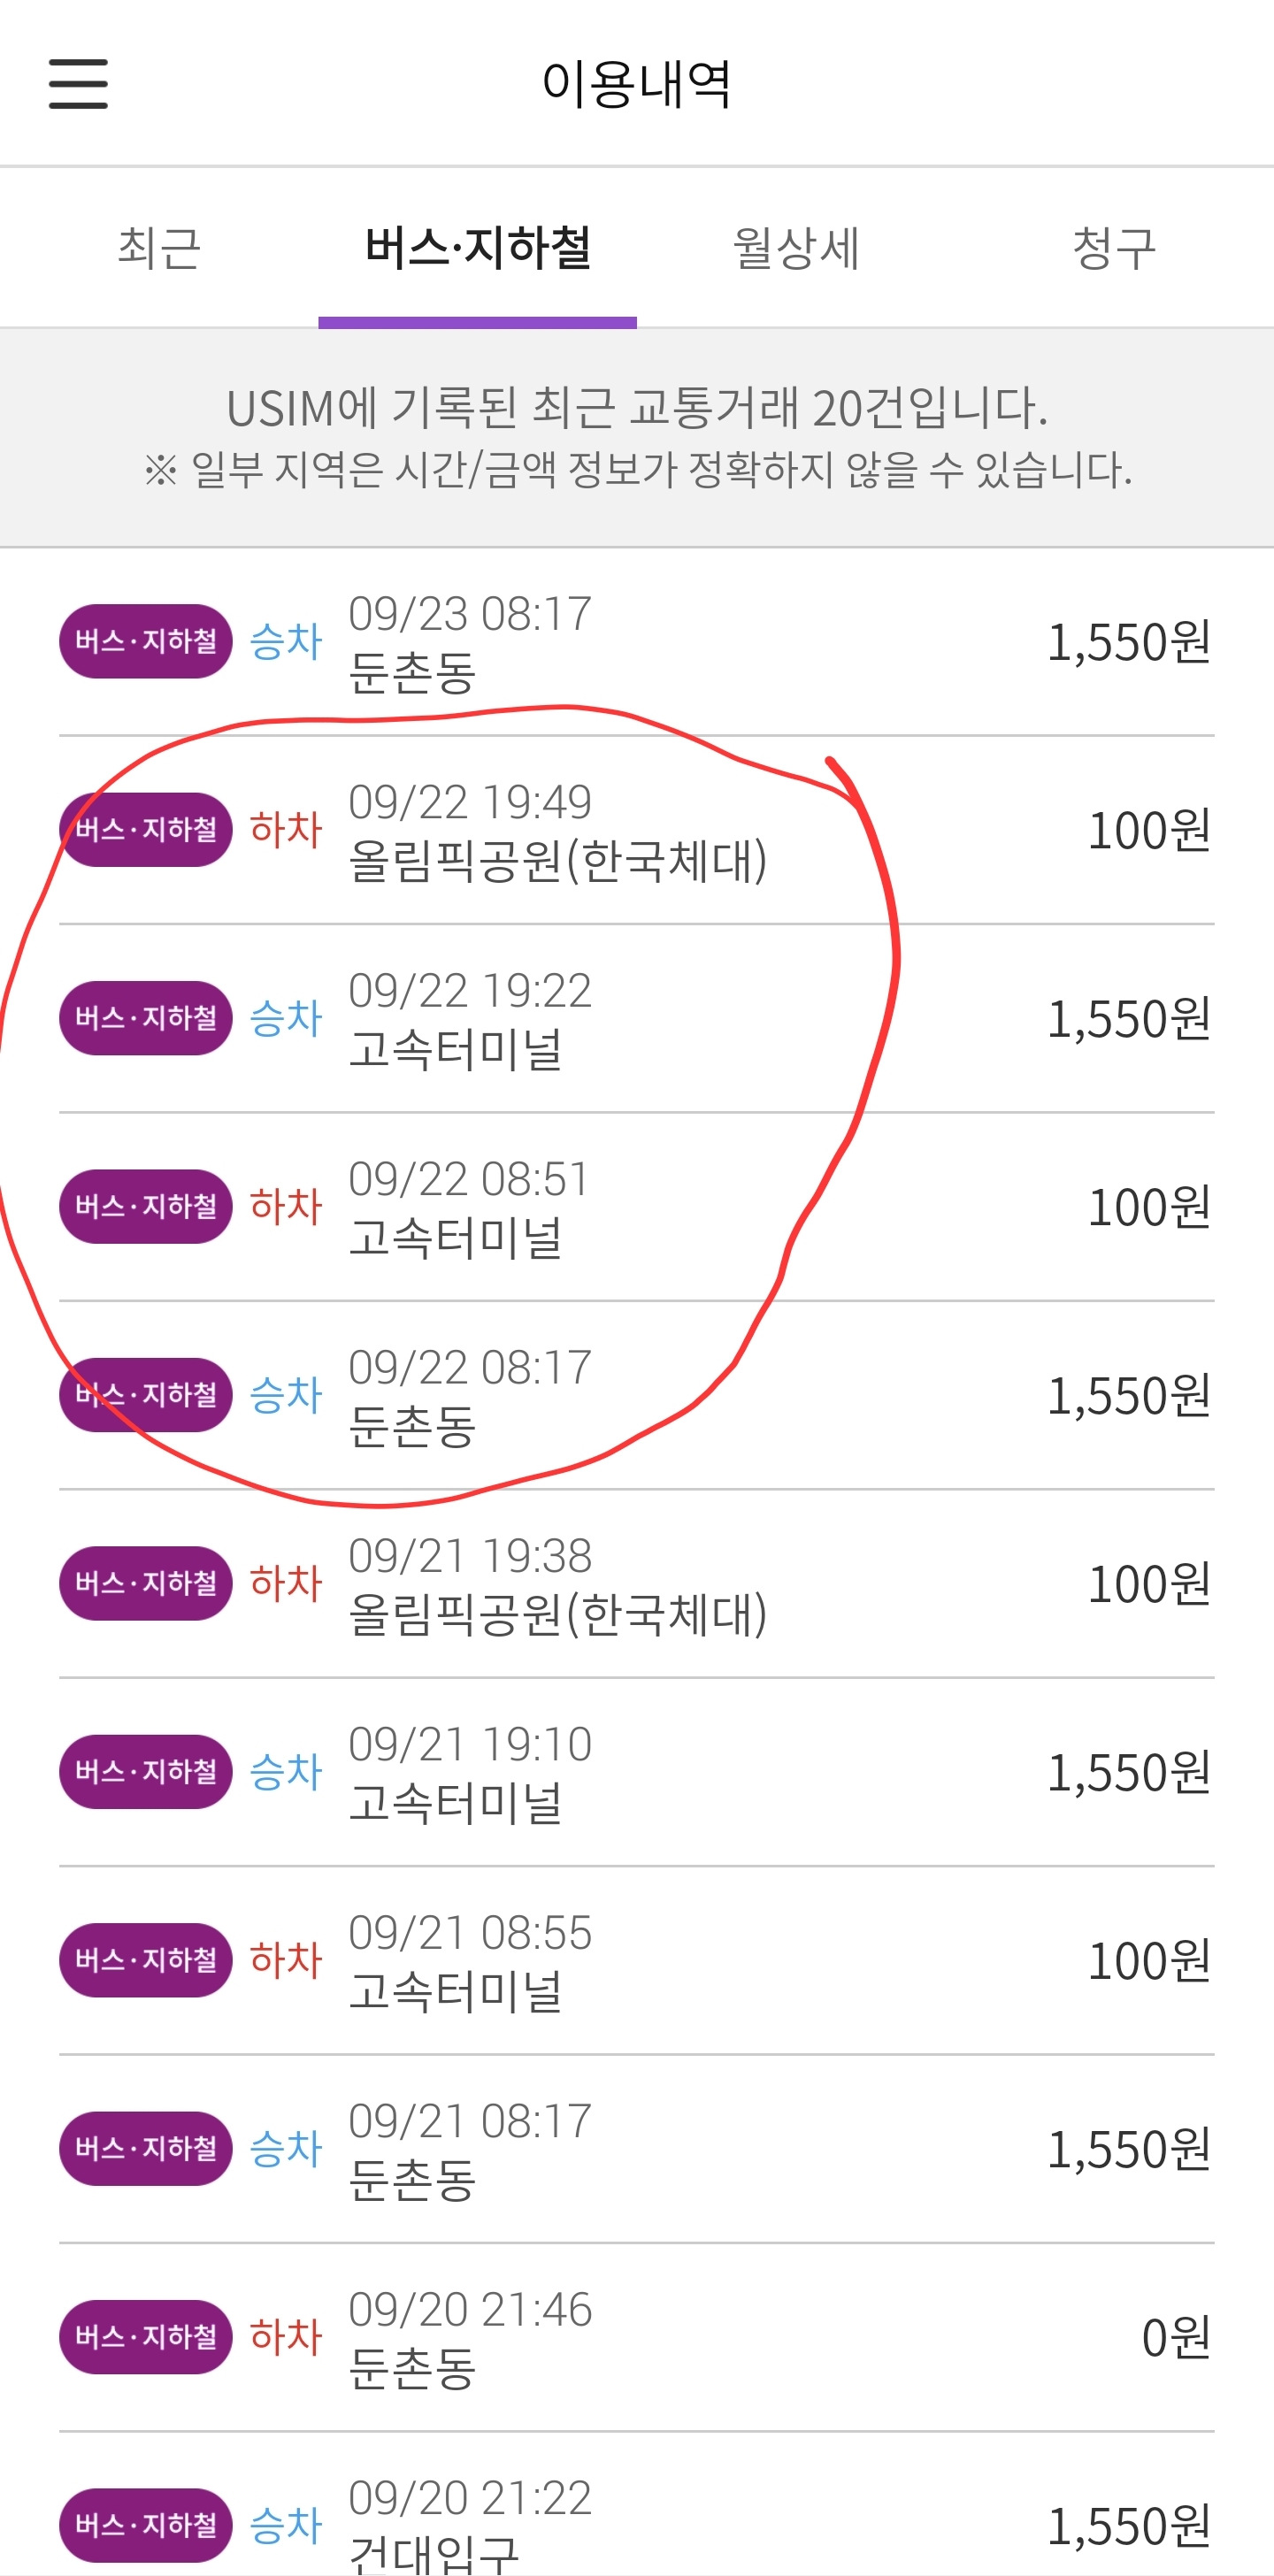Tap the badge on 09/22 19:49 올림픽공원 row
The width and height of the screenshot is (1274, 2576).
coord(146,829)
